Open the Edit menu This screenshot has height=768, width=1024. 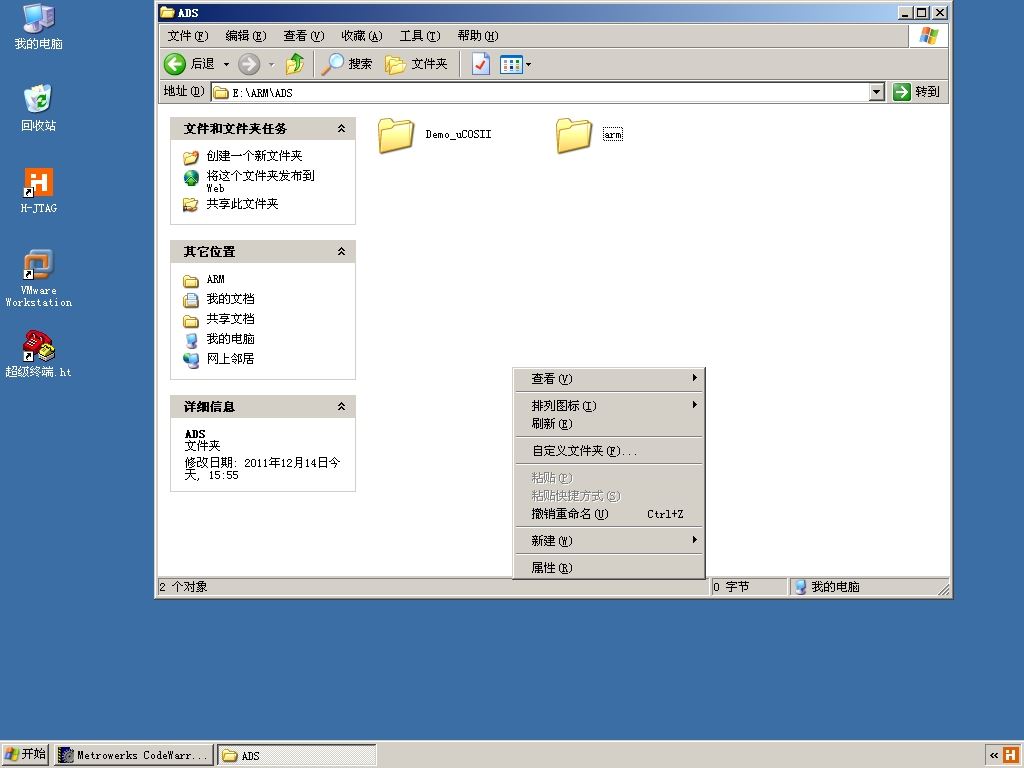point(246,36)
